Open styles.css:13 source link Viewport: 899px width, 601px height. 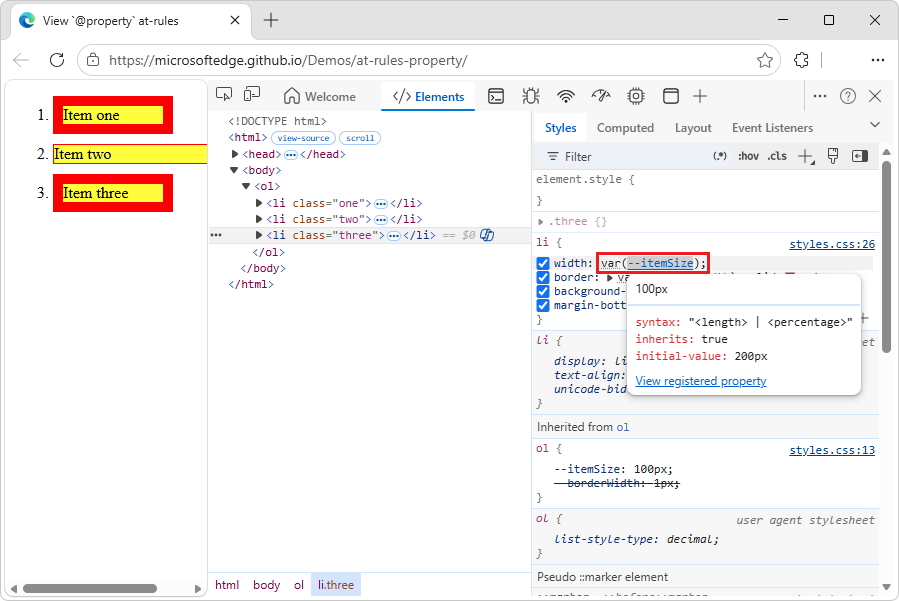click(832, 450)
